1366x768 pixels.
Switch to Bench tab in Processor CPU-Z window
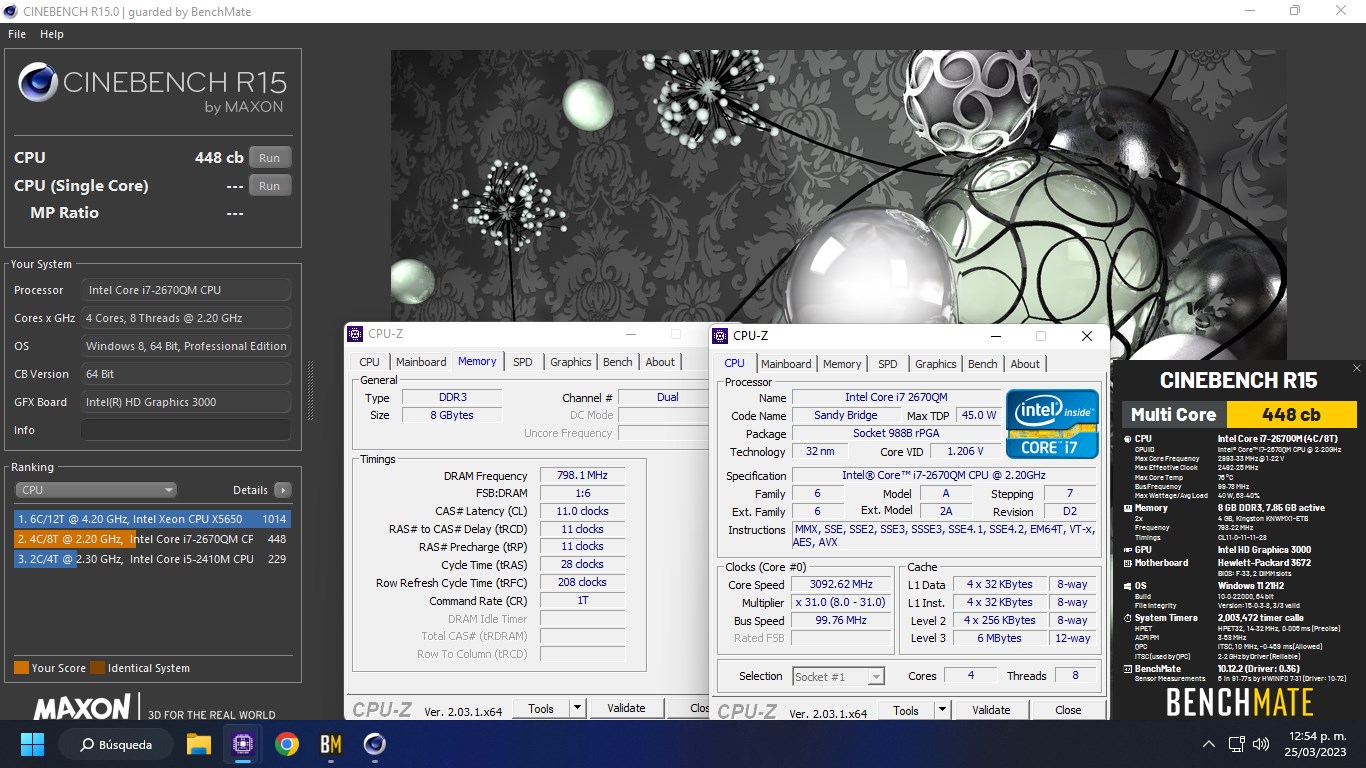(x=983, y=364)
